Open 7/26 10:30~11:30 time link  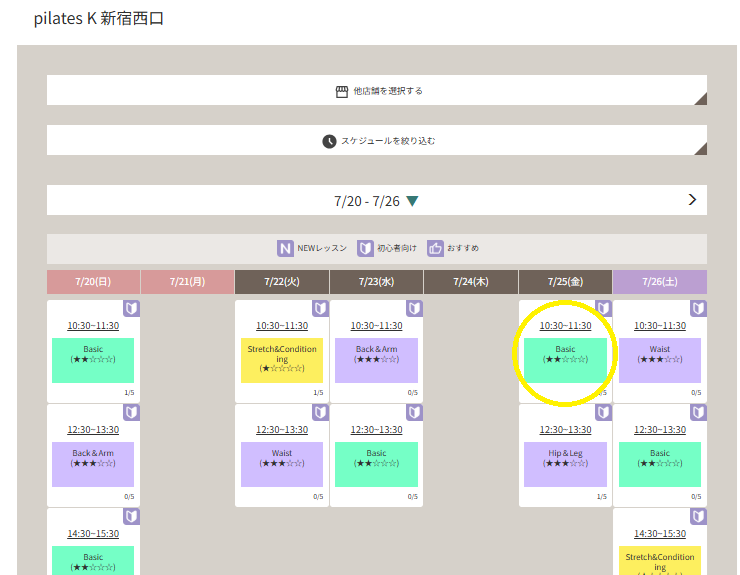[x=660, y=326]
